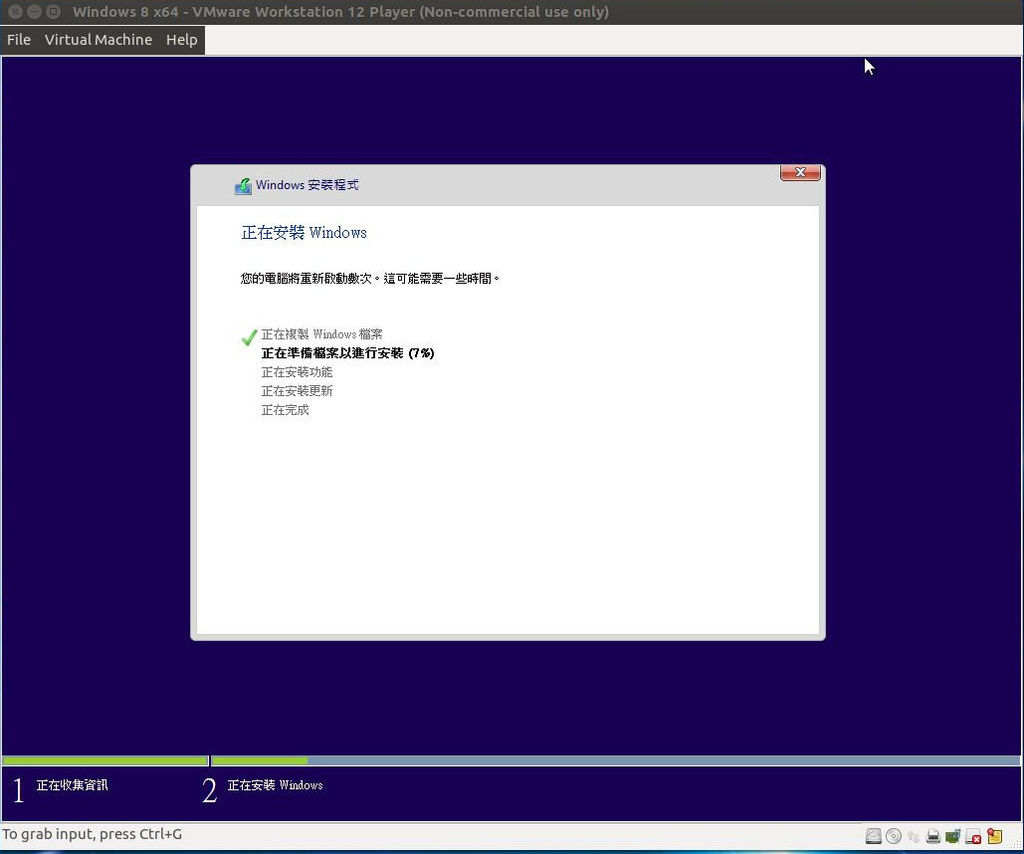Click the 正在複製 Windows 檔案 step
Image resolution: width=1024 pixels, height=854 pixels.
pyautogui.click(x=321, y=334)
